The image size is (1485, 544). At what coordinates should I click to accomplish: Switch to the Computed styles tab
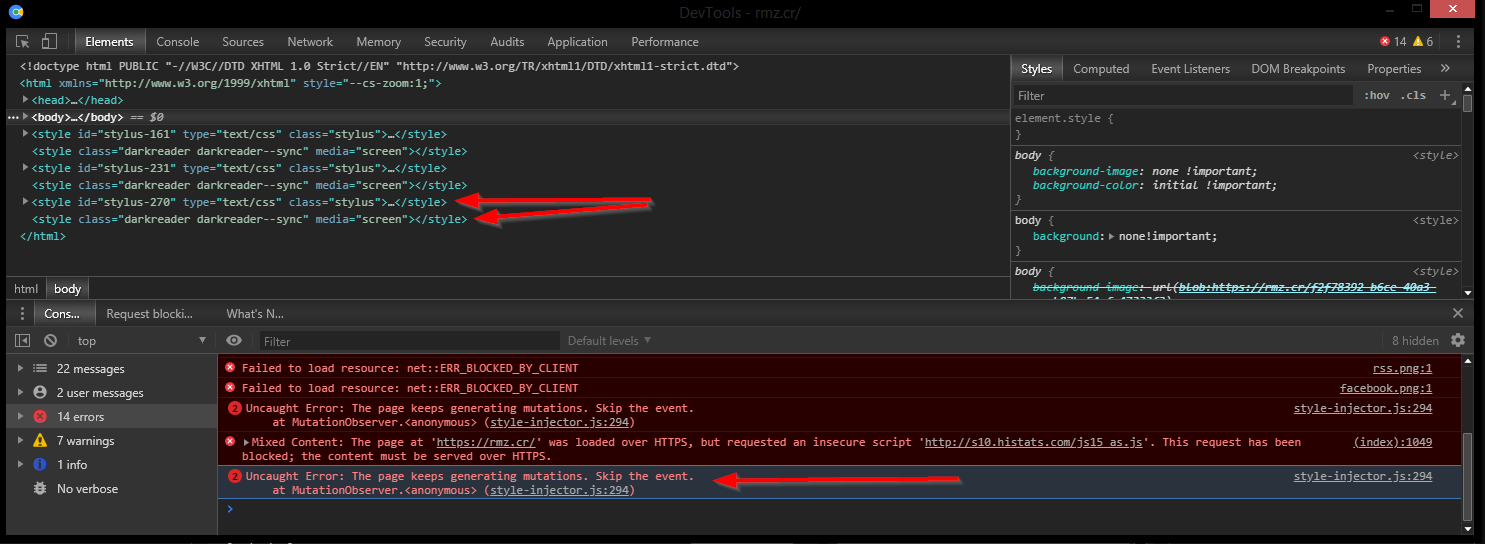coord(1101,68)
